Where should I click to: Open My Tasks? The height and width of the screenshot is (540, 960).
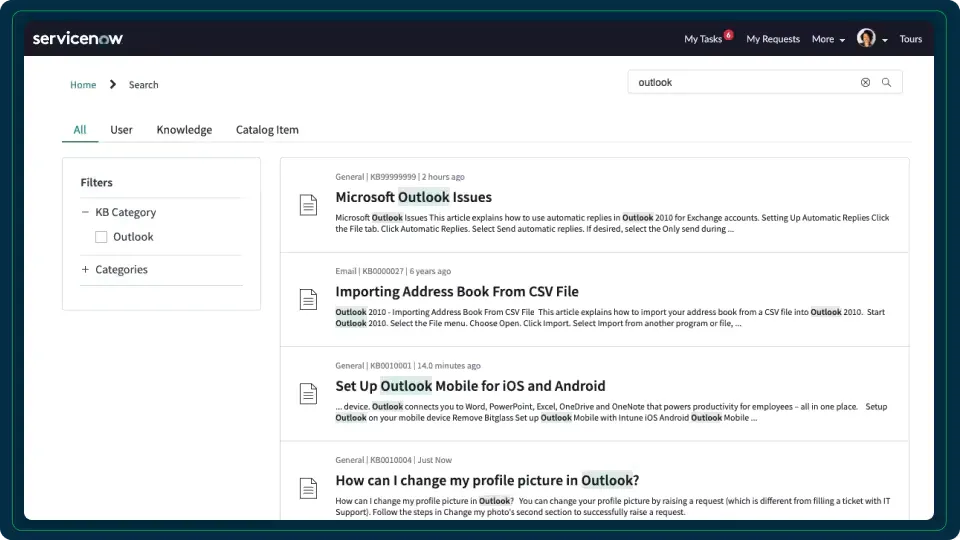pos(703,39)
